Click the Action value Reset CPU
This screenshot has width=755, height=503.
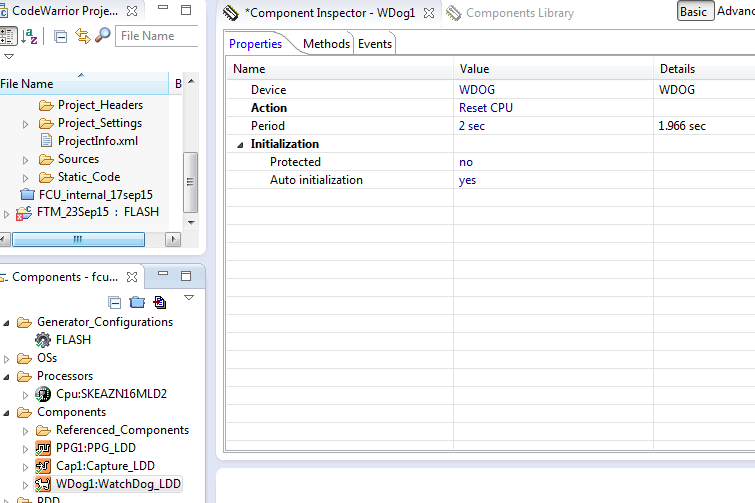coord(486,108)
